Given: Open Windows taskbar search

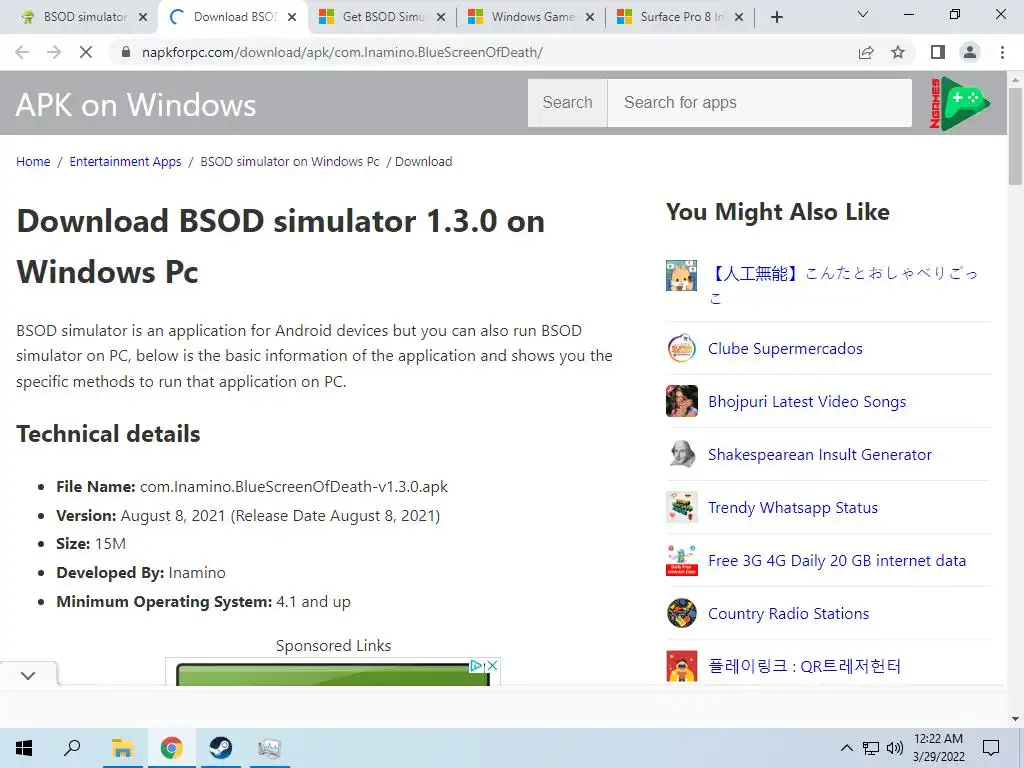Looking at the screenshot, I should click(72, 748).
